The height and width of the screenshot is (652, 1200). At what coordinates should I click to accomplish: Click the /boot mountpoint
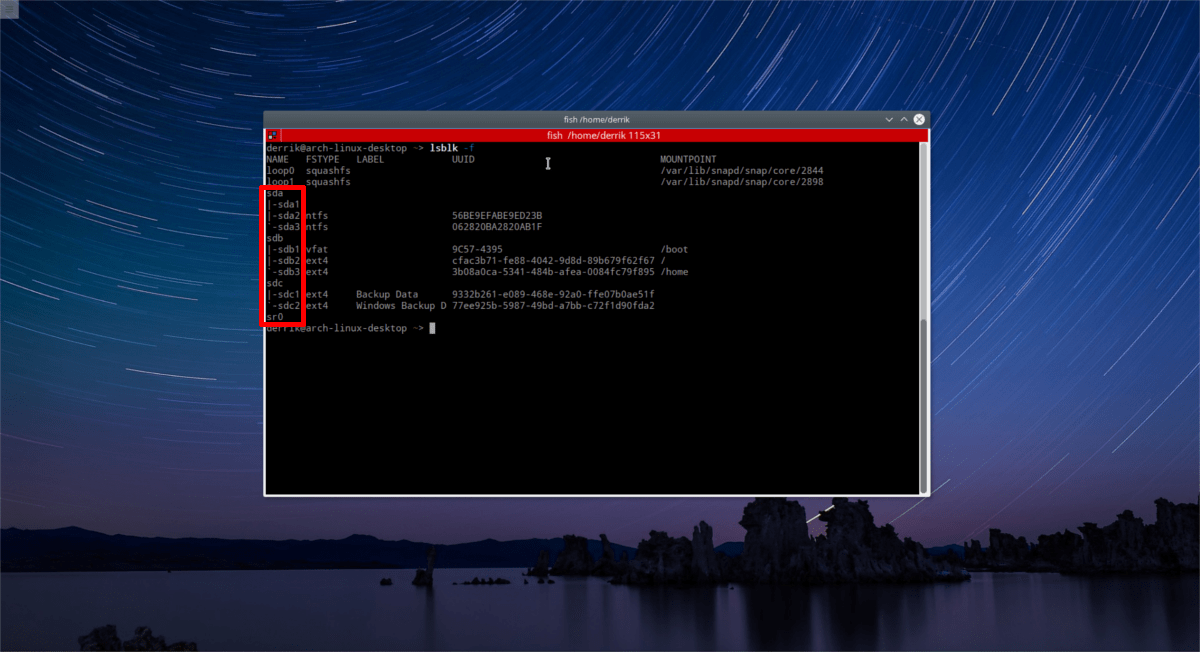pos(674,249)
